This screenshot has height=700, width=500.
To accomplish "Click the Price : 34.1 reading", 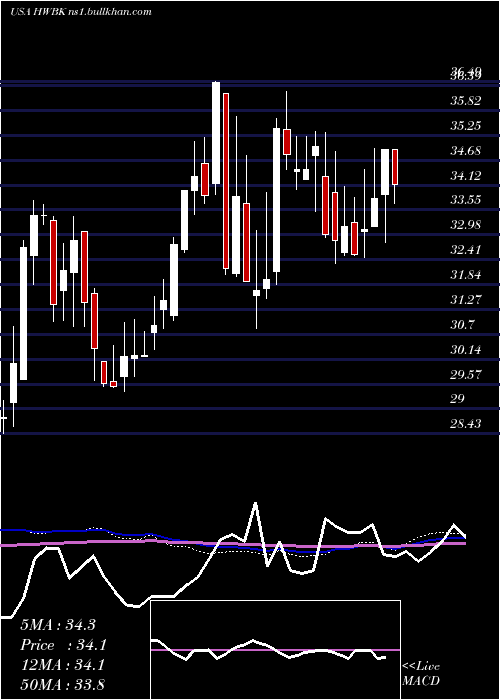I will [63, 645].
